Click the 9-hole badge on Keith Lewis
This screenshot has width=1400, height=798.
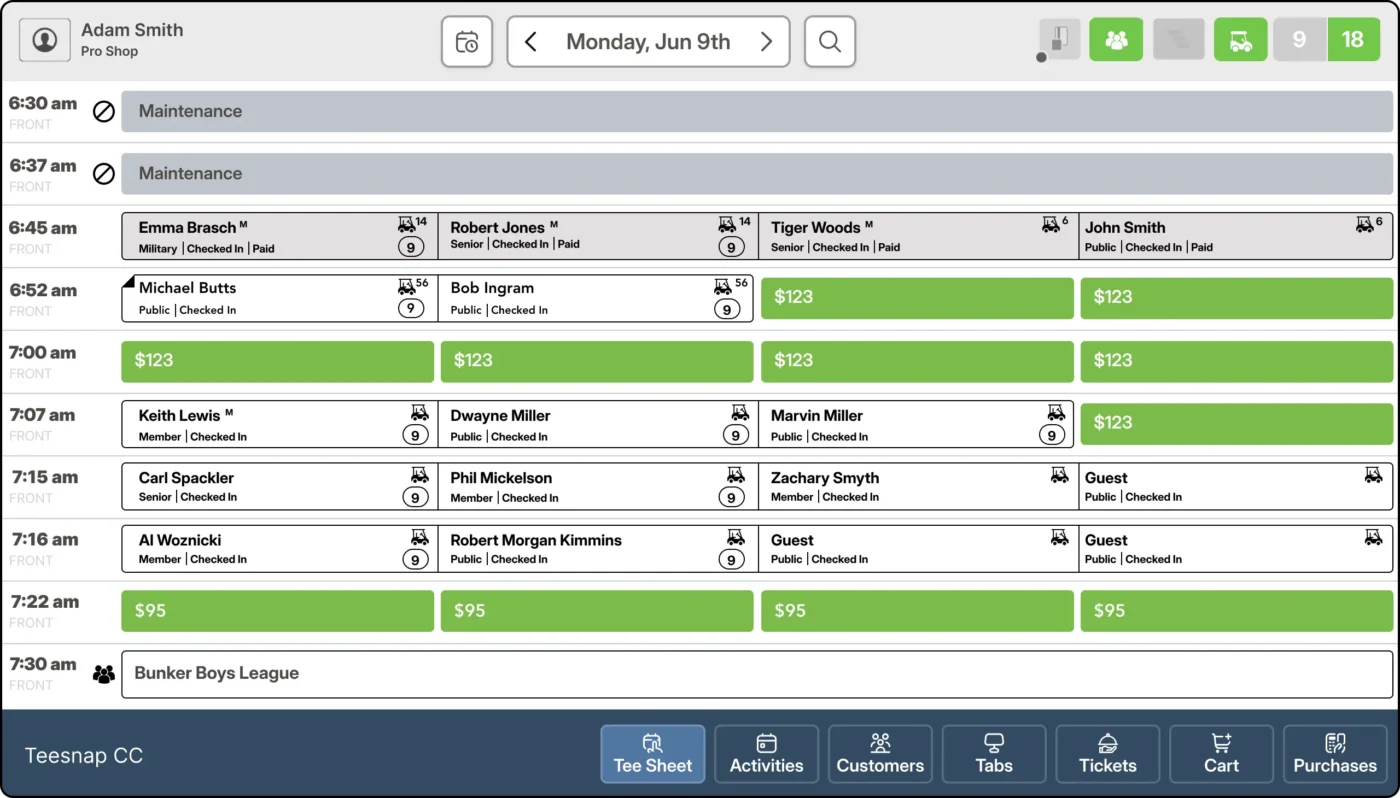point(415,435)
